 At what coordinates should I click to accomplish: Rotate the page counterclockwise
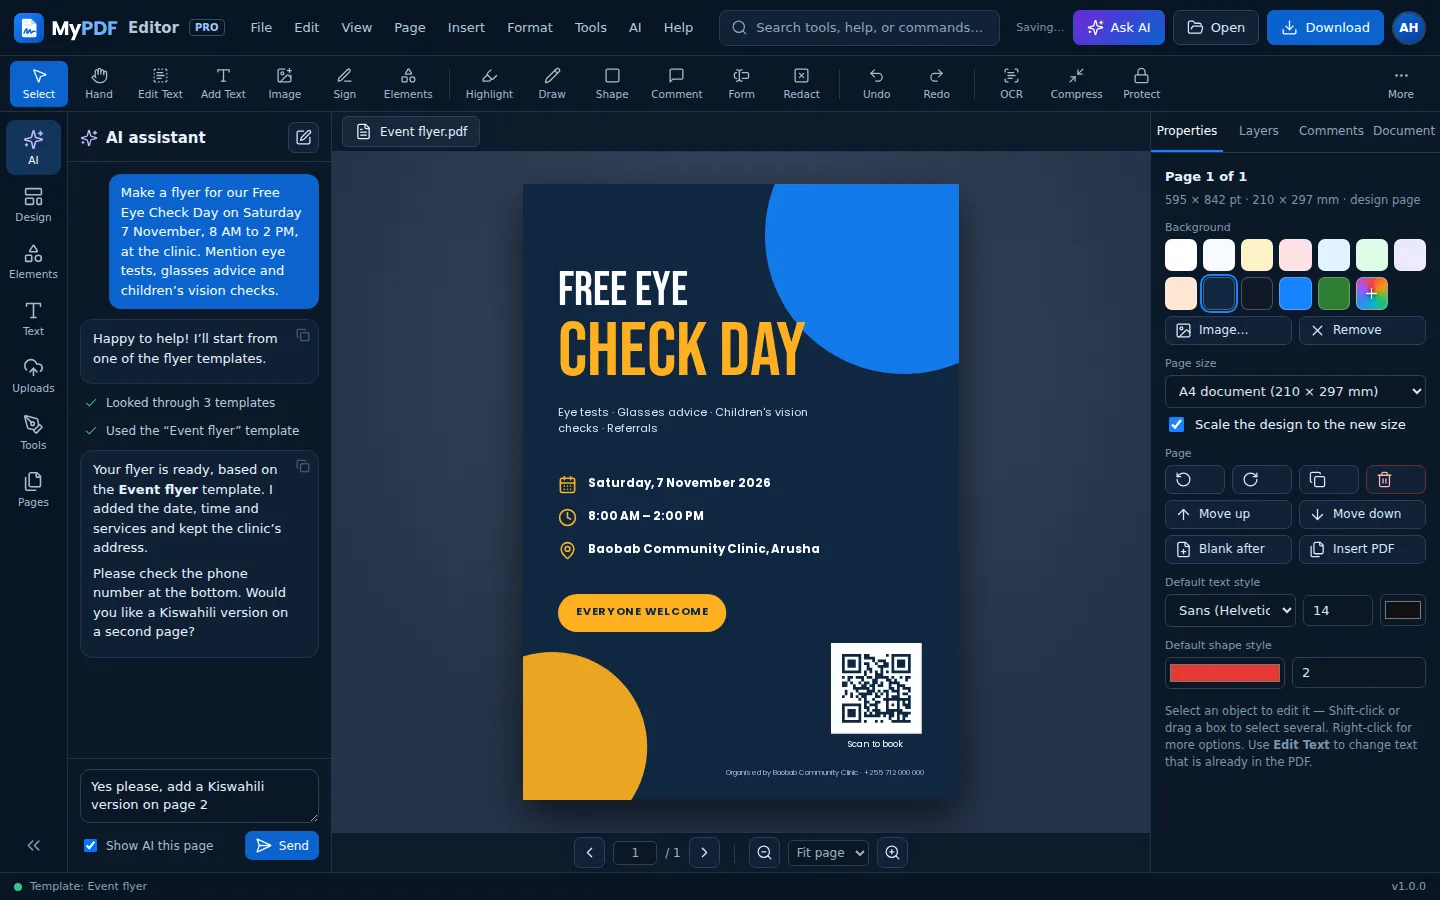coord(1194,480)
